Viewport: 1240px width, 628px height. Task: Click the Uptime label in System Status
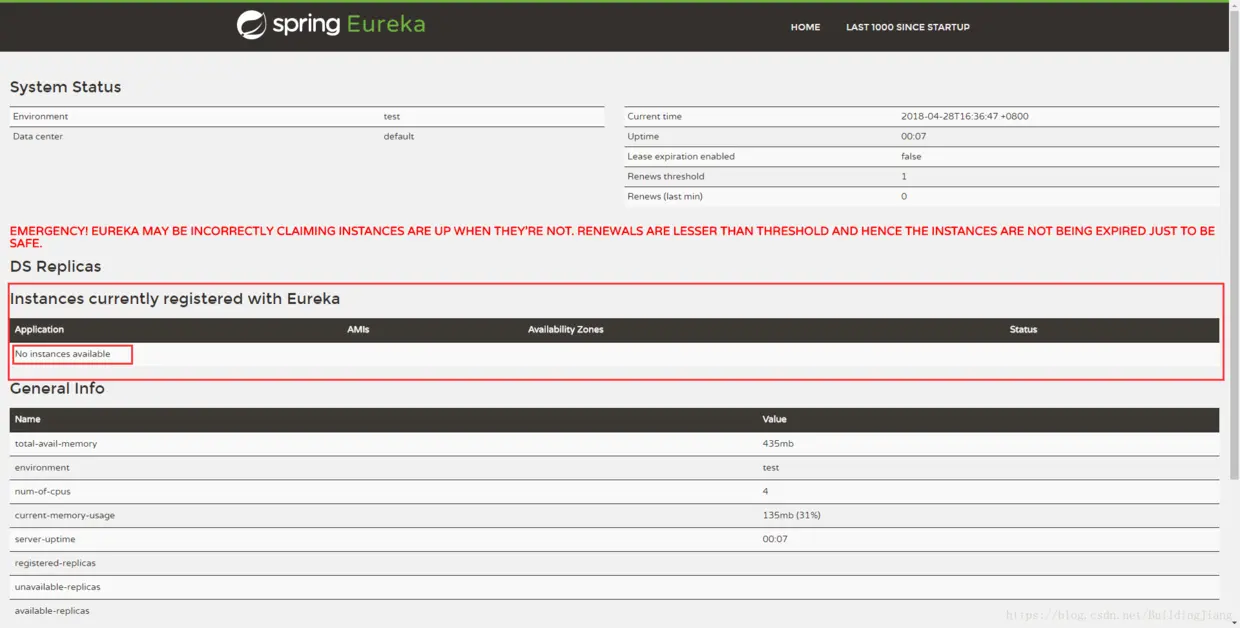click(643, 136)
